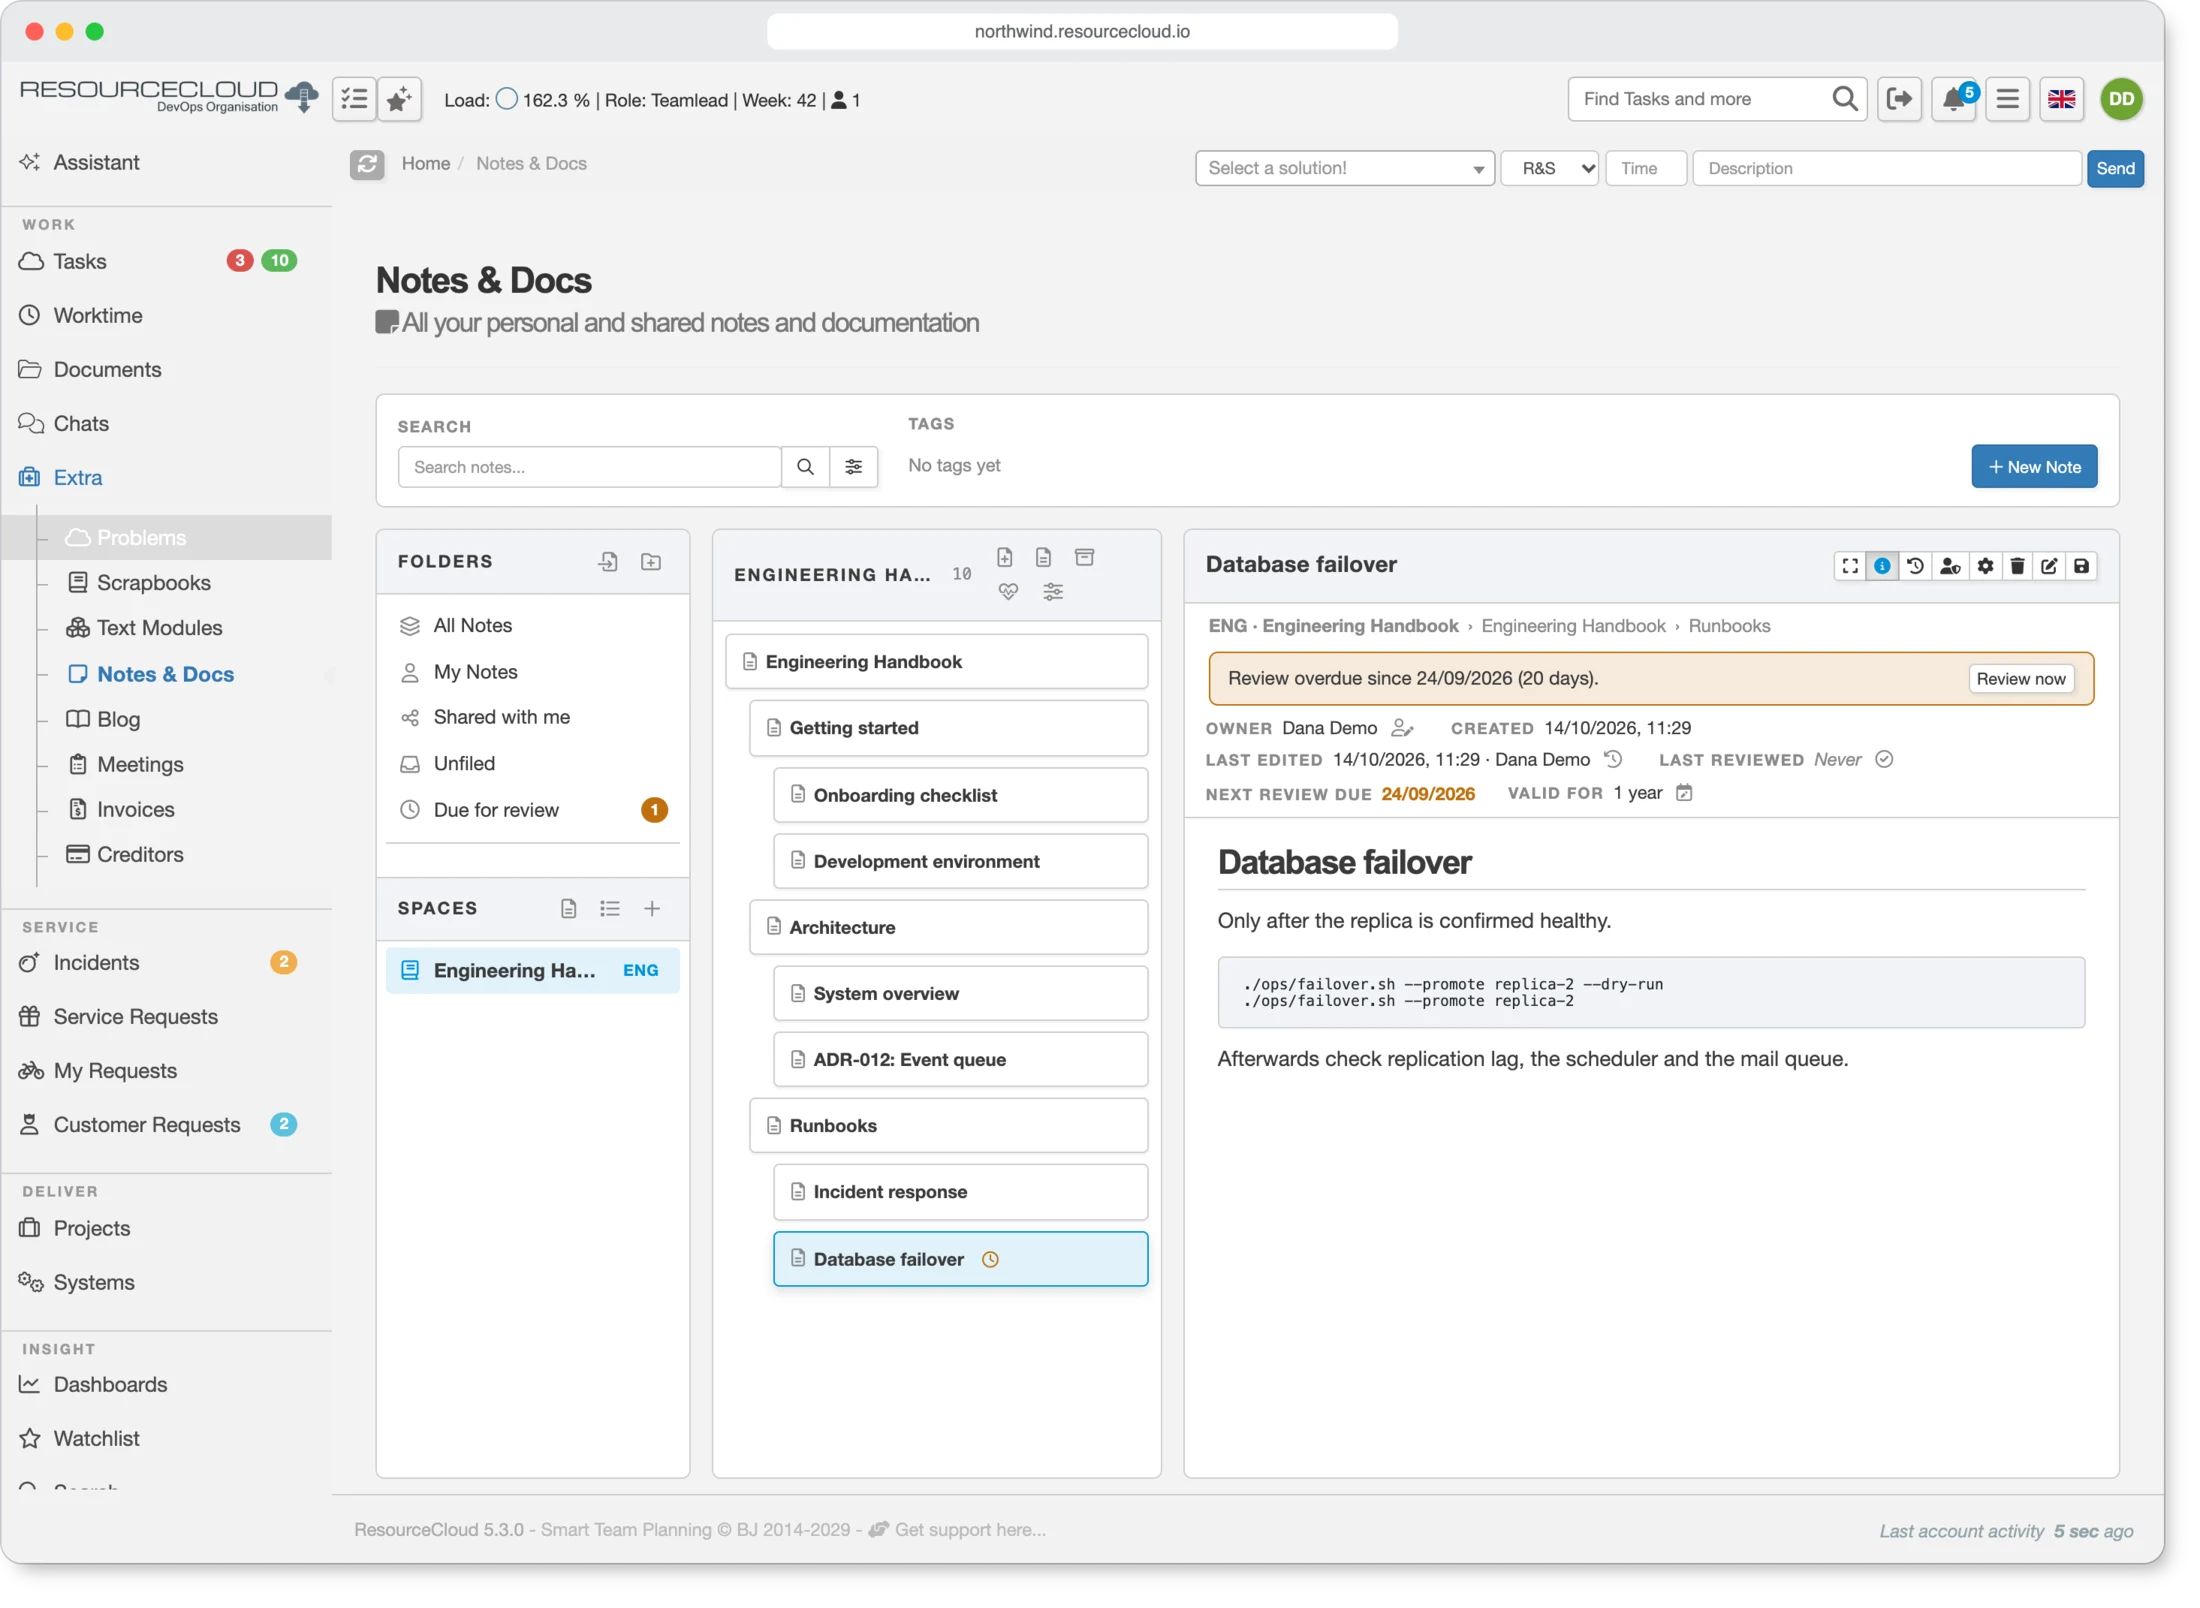Open Incidents in the sidebar
2200x1608 pixels.
coord(96,962)
